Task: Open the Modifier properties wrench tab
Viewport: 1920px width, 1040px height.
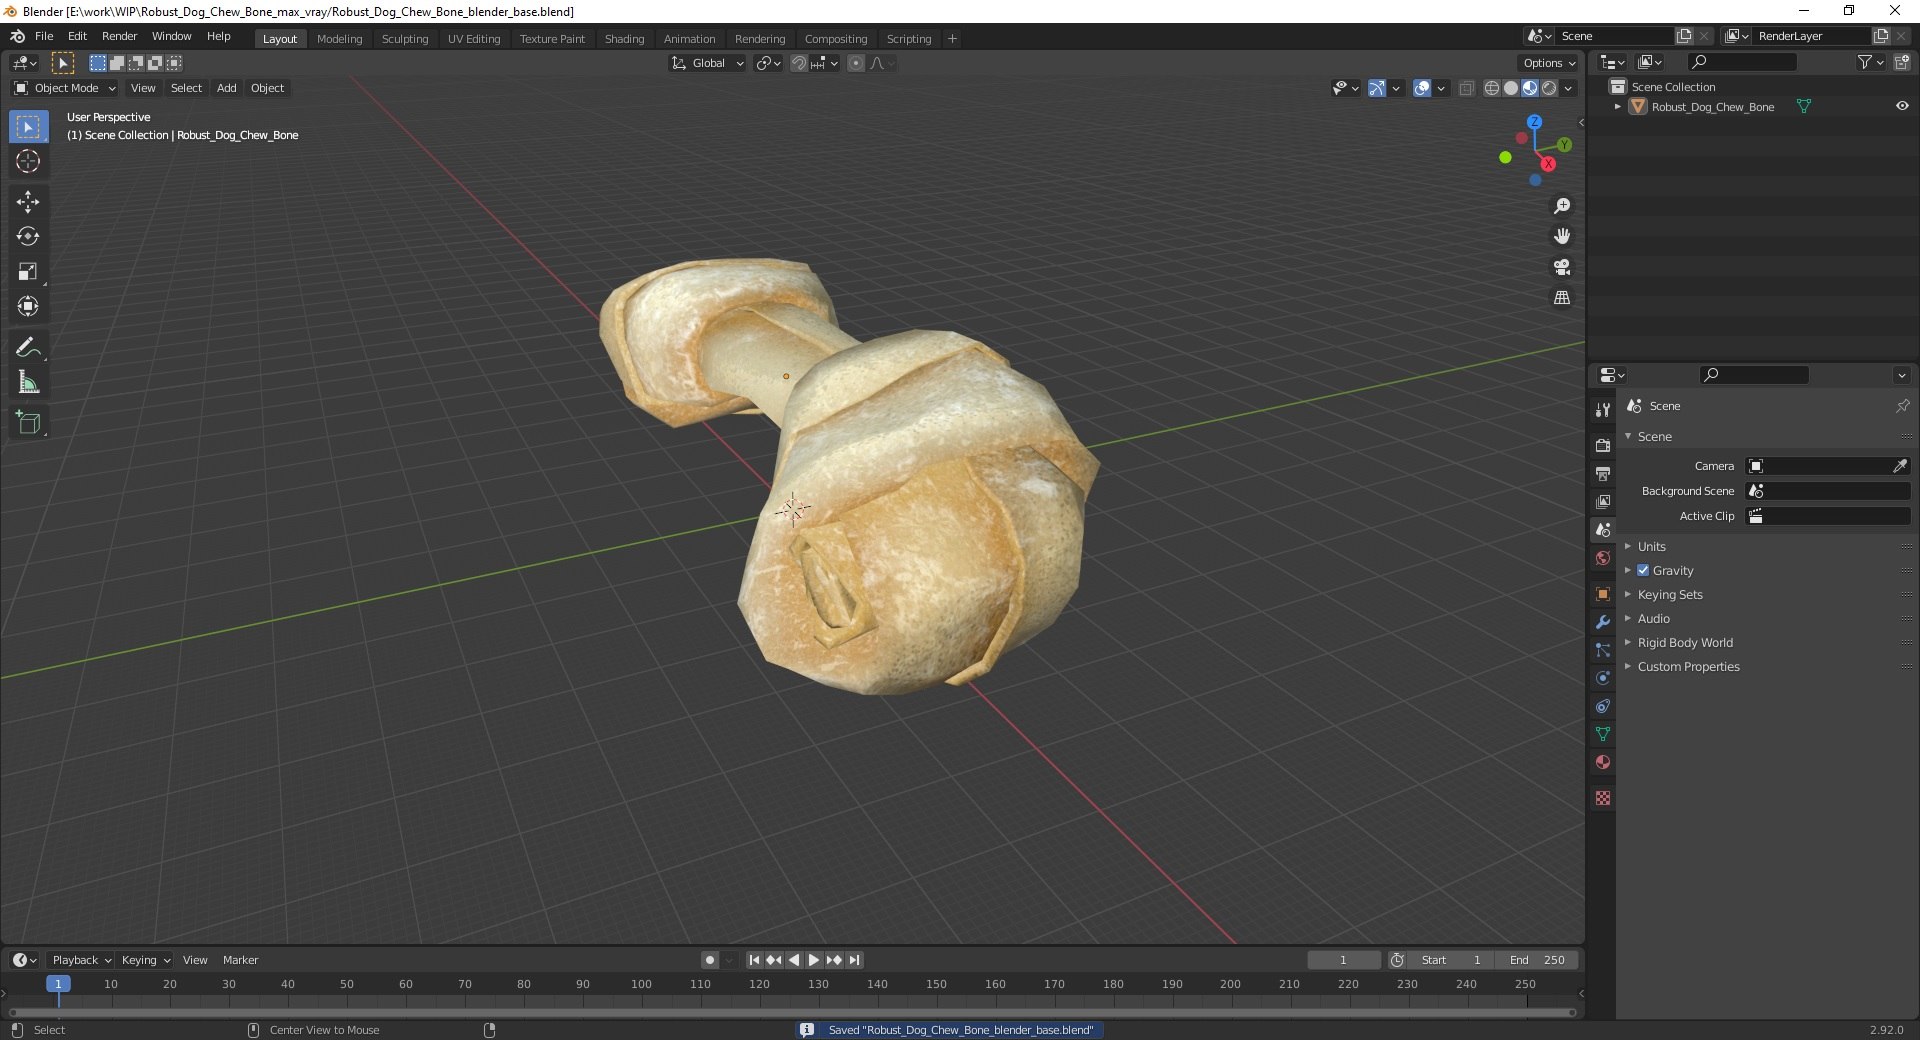Action: click(x=1603, y=622)
